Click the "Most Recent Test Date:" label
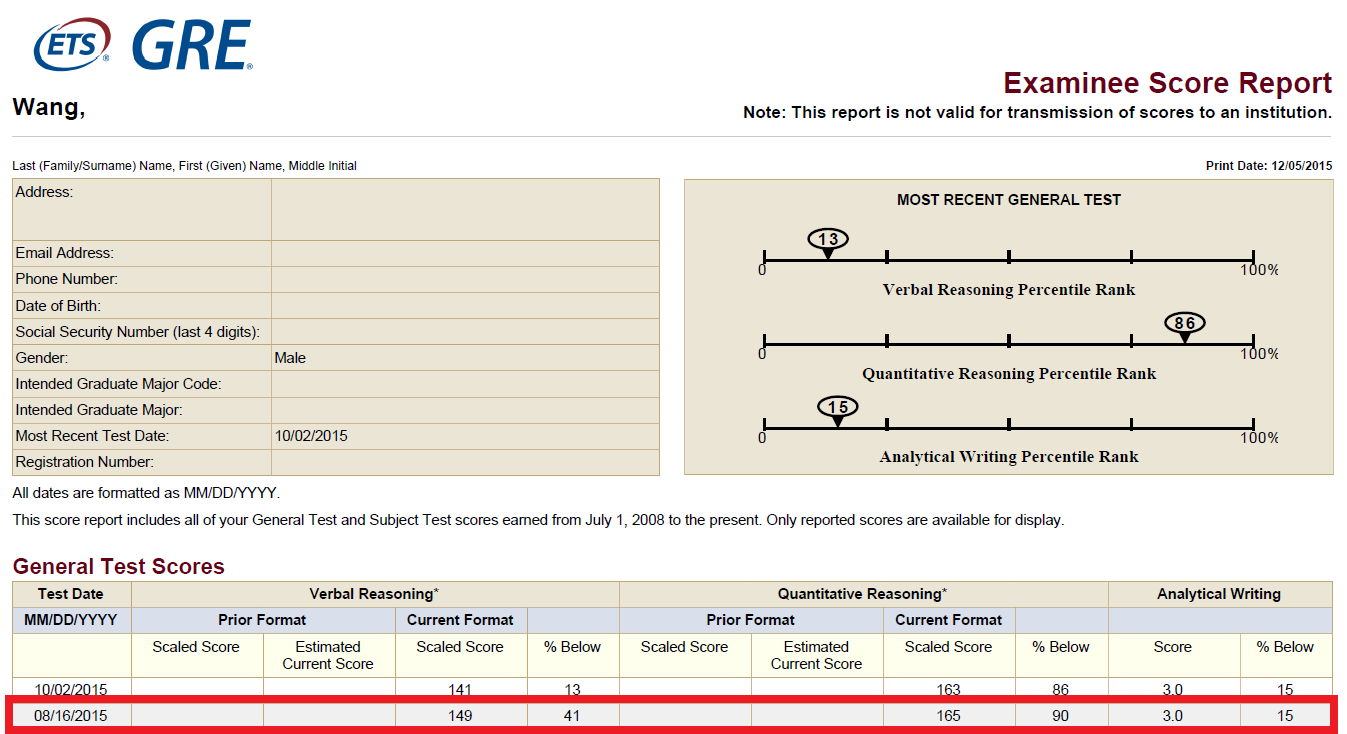 pos(92,436)
